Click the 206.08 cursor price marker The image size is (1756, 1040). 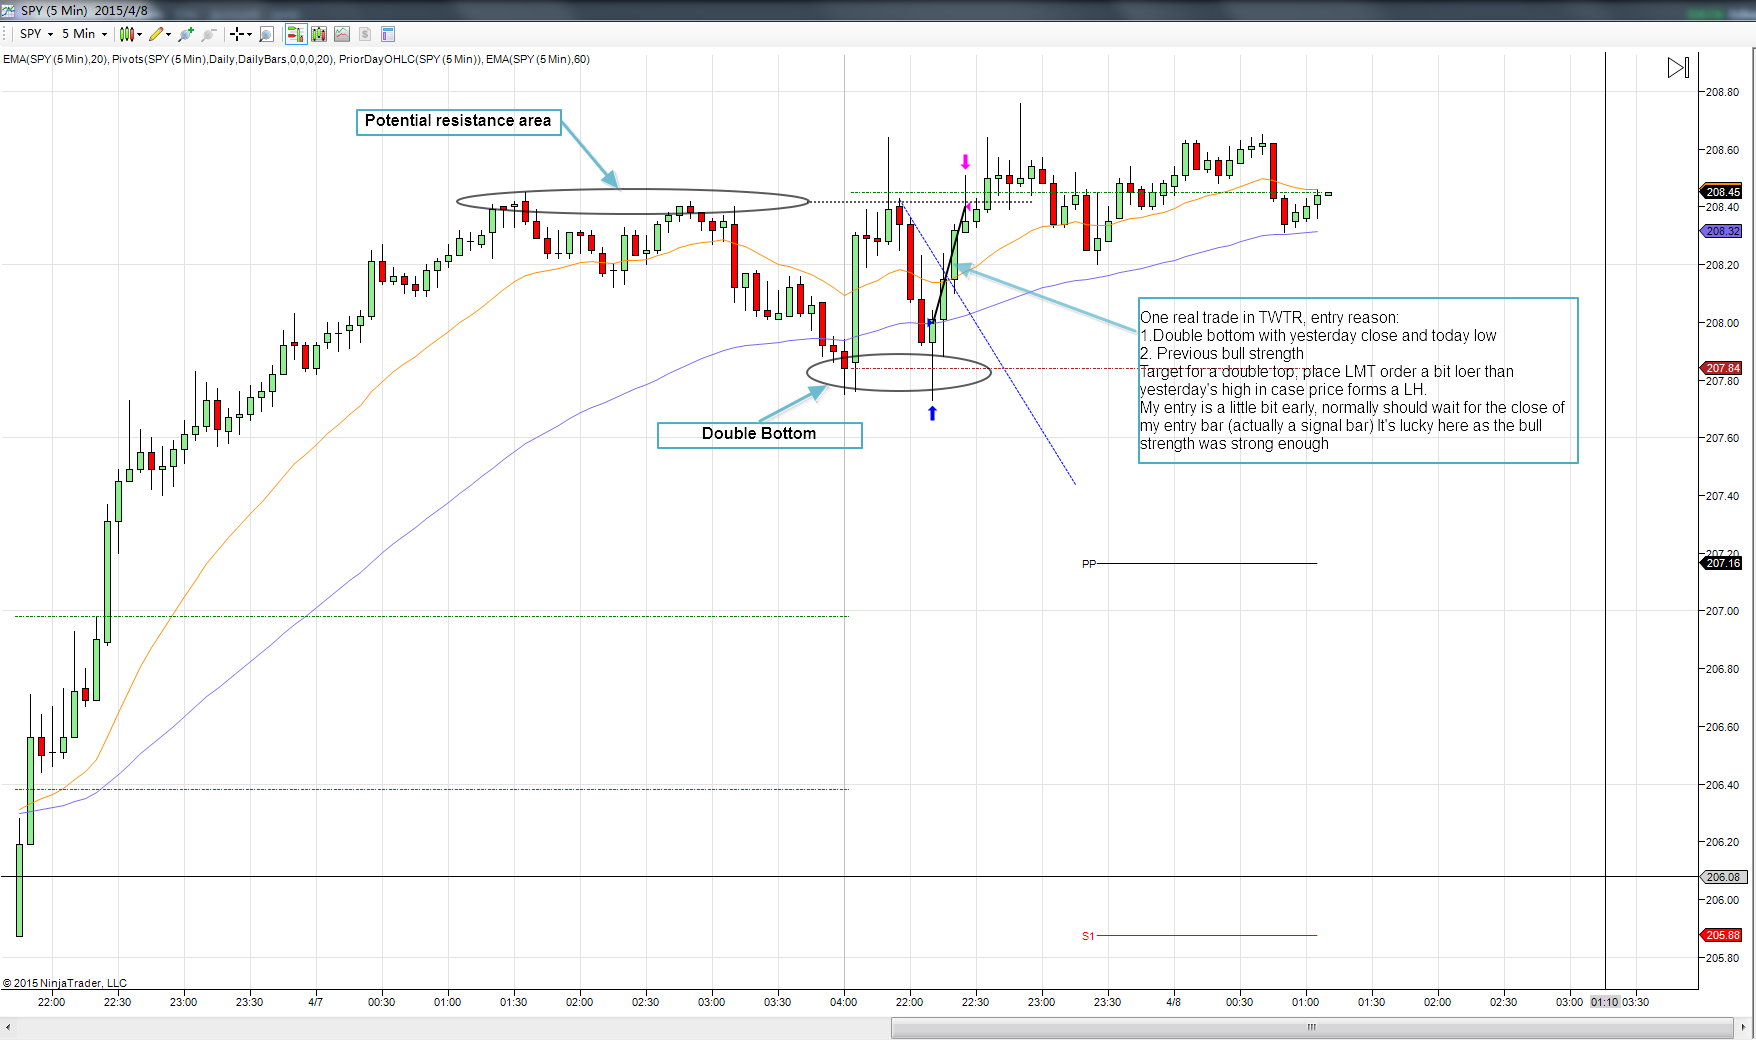pyautogui.click(x=1724, y=877)
